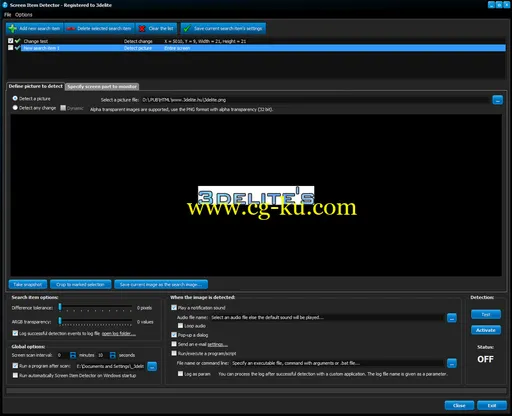Toggle checkbox of New search item 1
512x416 pixels.
pyautogui.click(x=10, y=48)
